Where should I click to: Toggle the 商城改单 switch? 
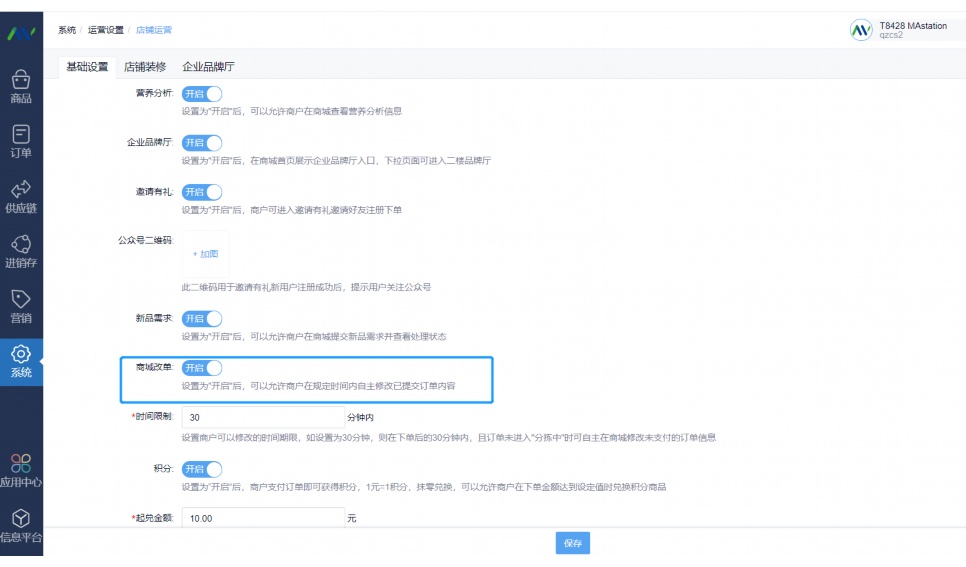click(x=202, y=368)
